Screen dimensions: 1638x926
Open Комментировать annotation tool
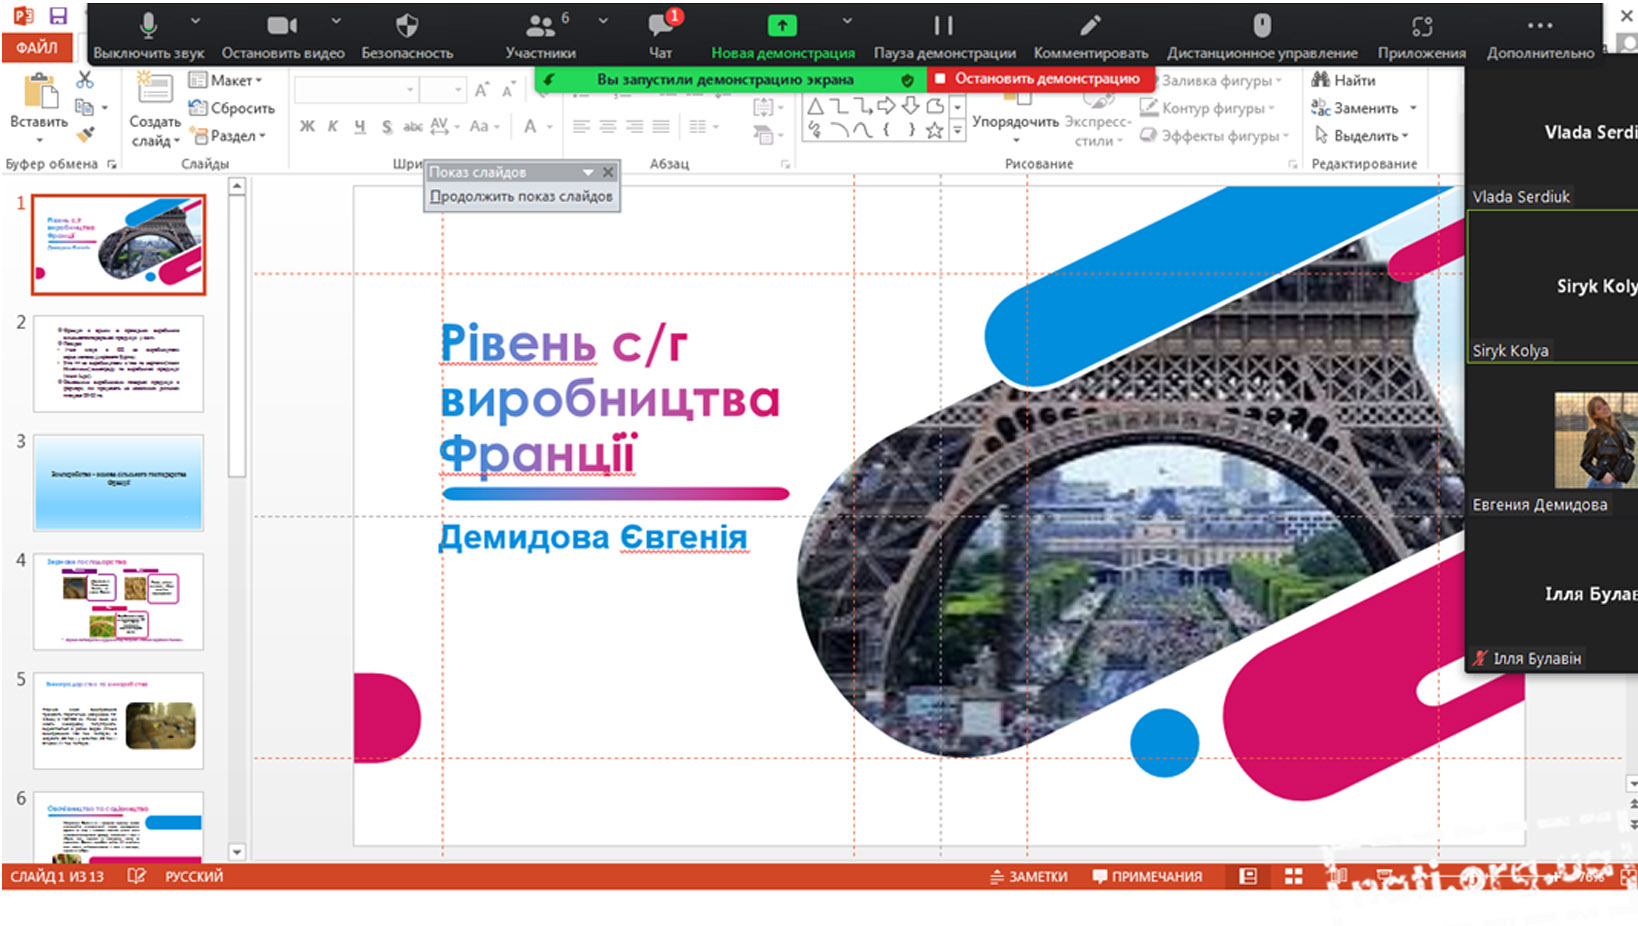coord(1090,36)
